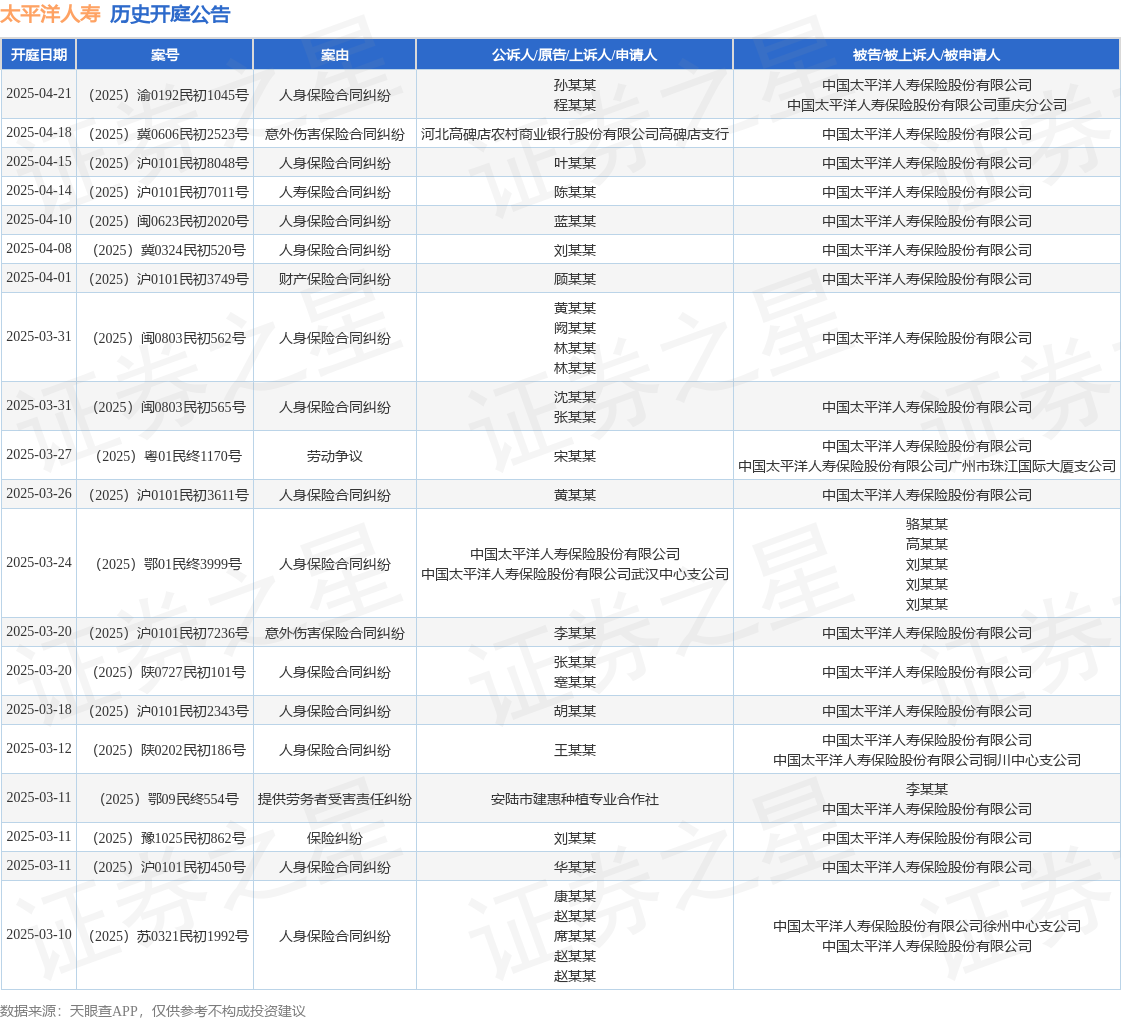
Task: Click the date 2025-04-21
Action: (39, 94)
